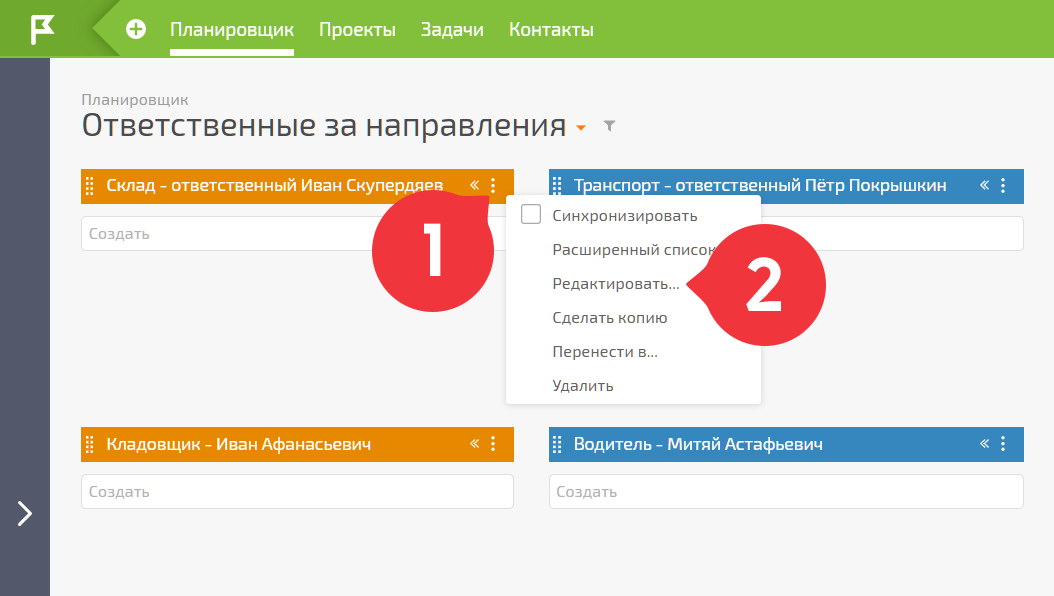Open the Задачи tab
The height and width of the screenshot is (596, 1054).
point(452,30)
